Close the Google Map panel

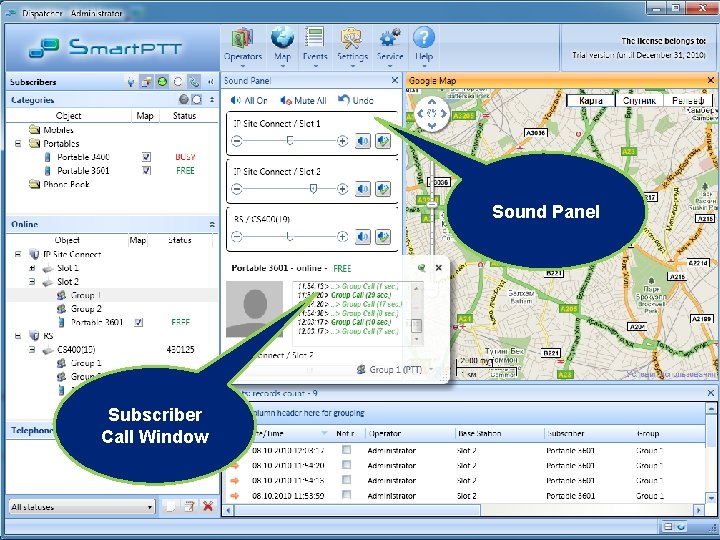[x=711, y=80]
